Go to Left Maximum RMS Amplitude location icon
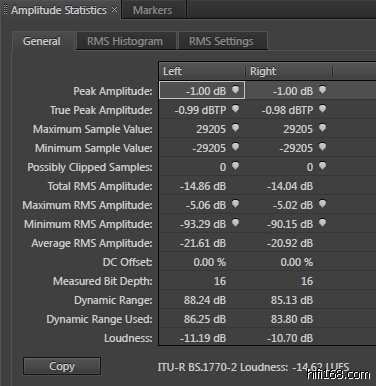376x386 pixels. (x=235, y=204)
